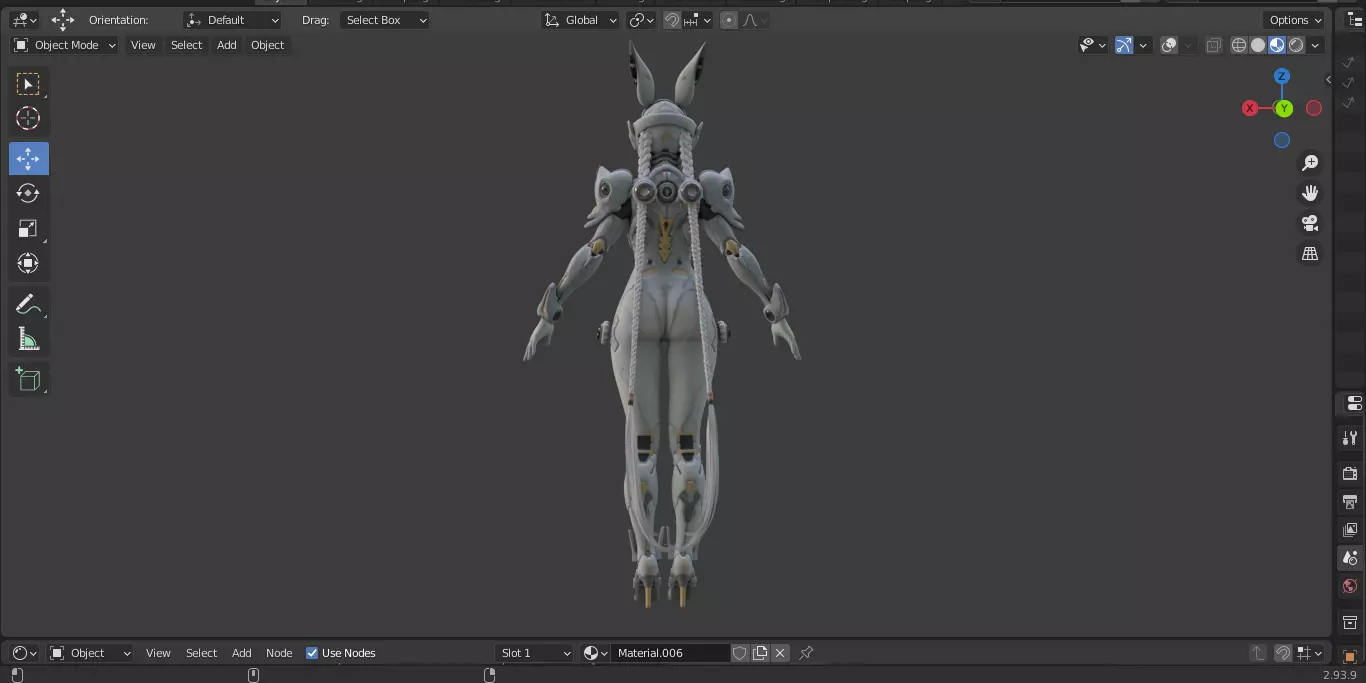This screenshot has height=683, width=1366.
Task: Open 3D viewport Select menu
Action: coord(186,45)
